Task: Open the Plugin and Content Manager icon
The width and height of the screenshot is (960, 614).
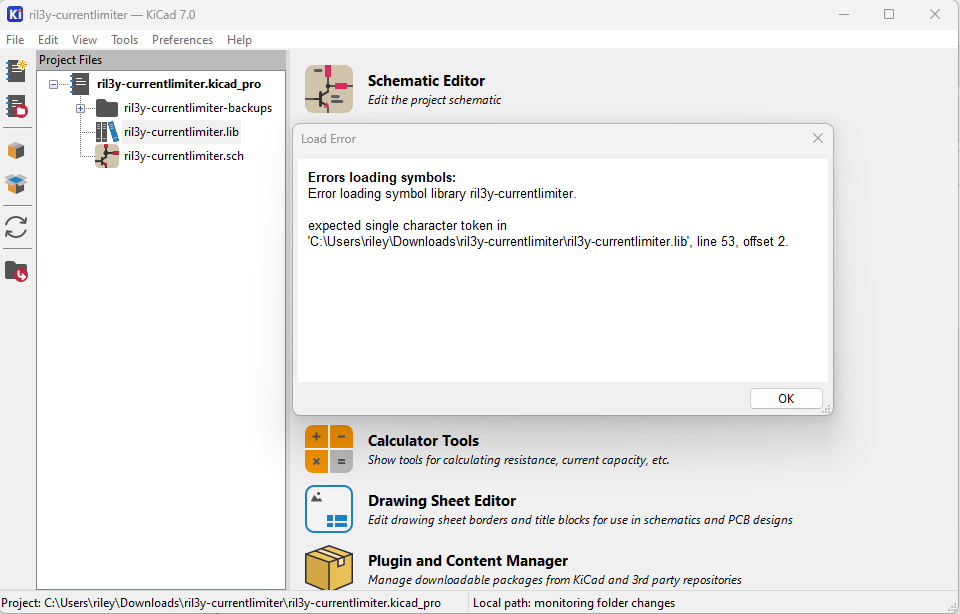Action: coord(329,567)
